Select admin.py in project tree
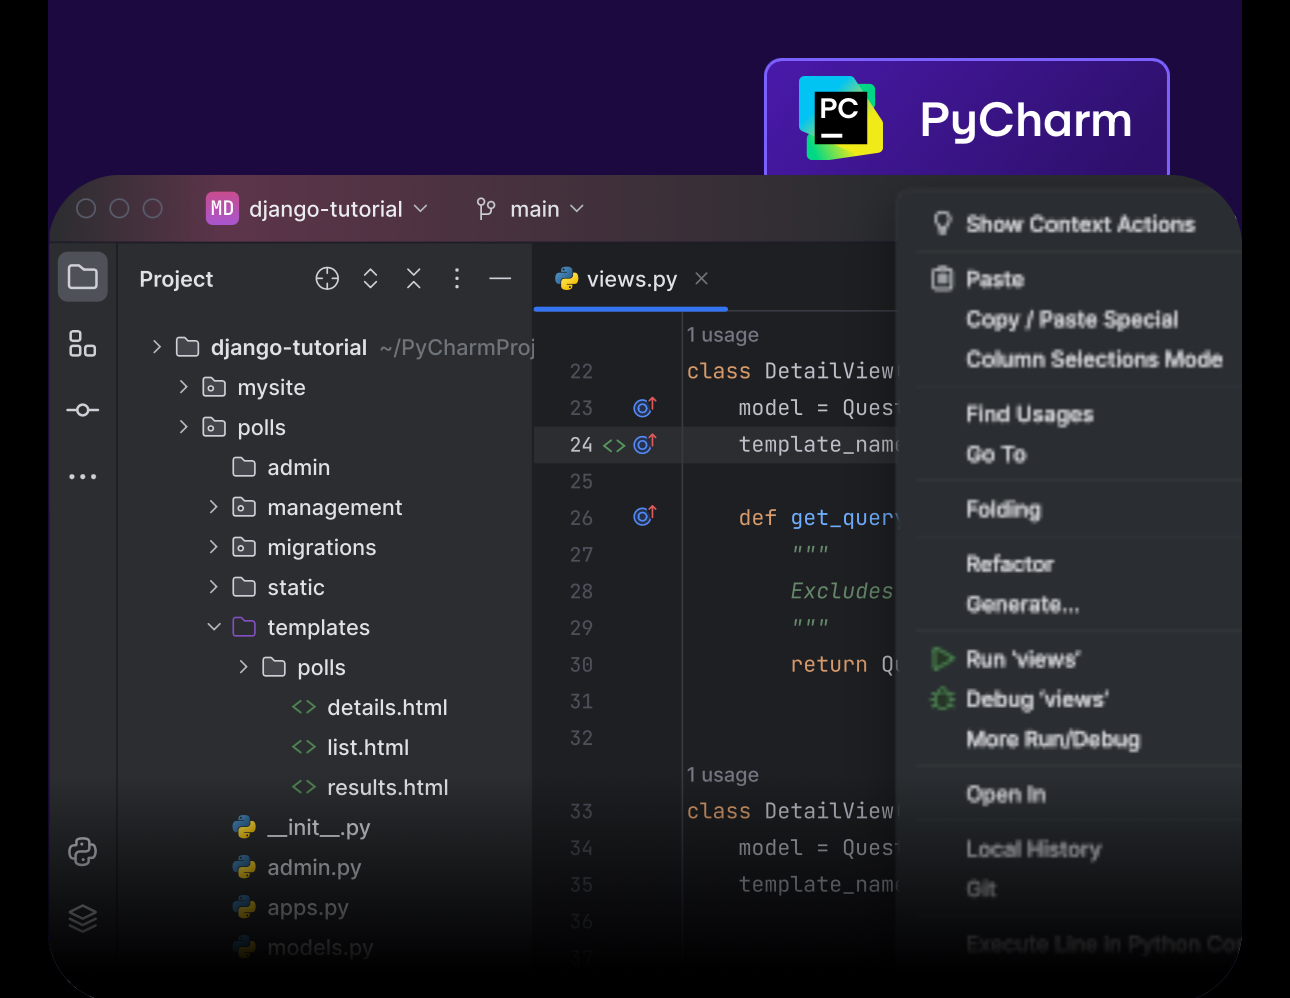Screen dimensions: 1290x998 314,867
